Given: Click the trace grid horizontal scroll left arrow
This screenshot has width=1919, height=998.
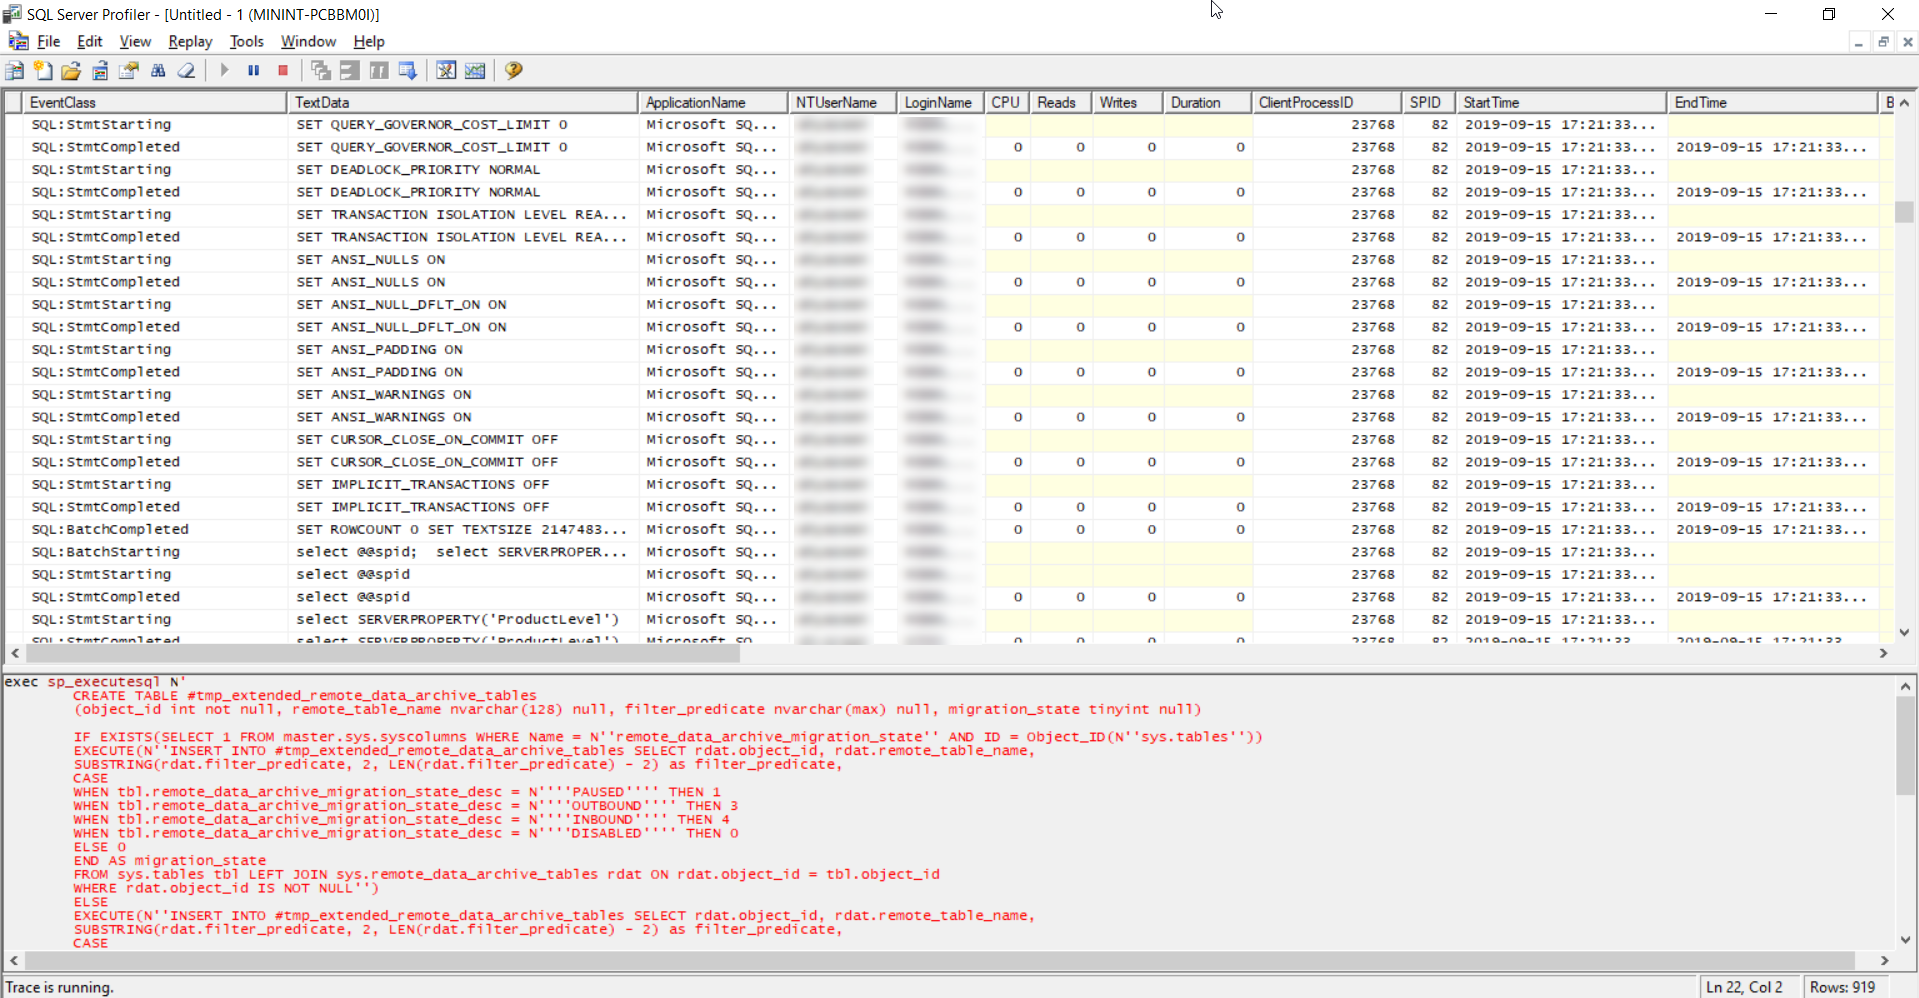Looking at the screenshot, I should (15, 653).
